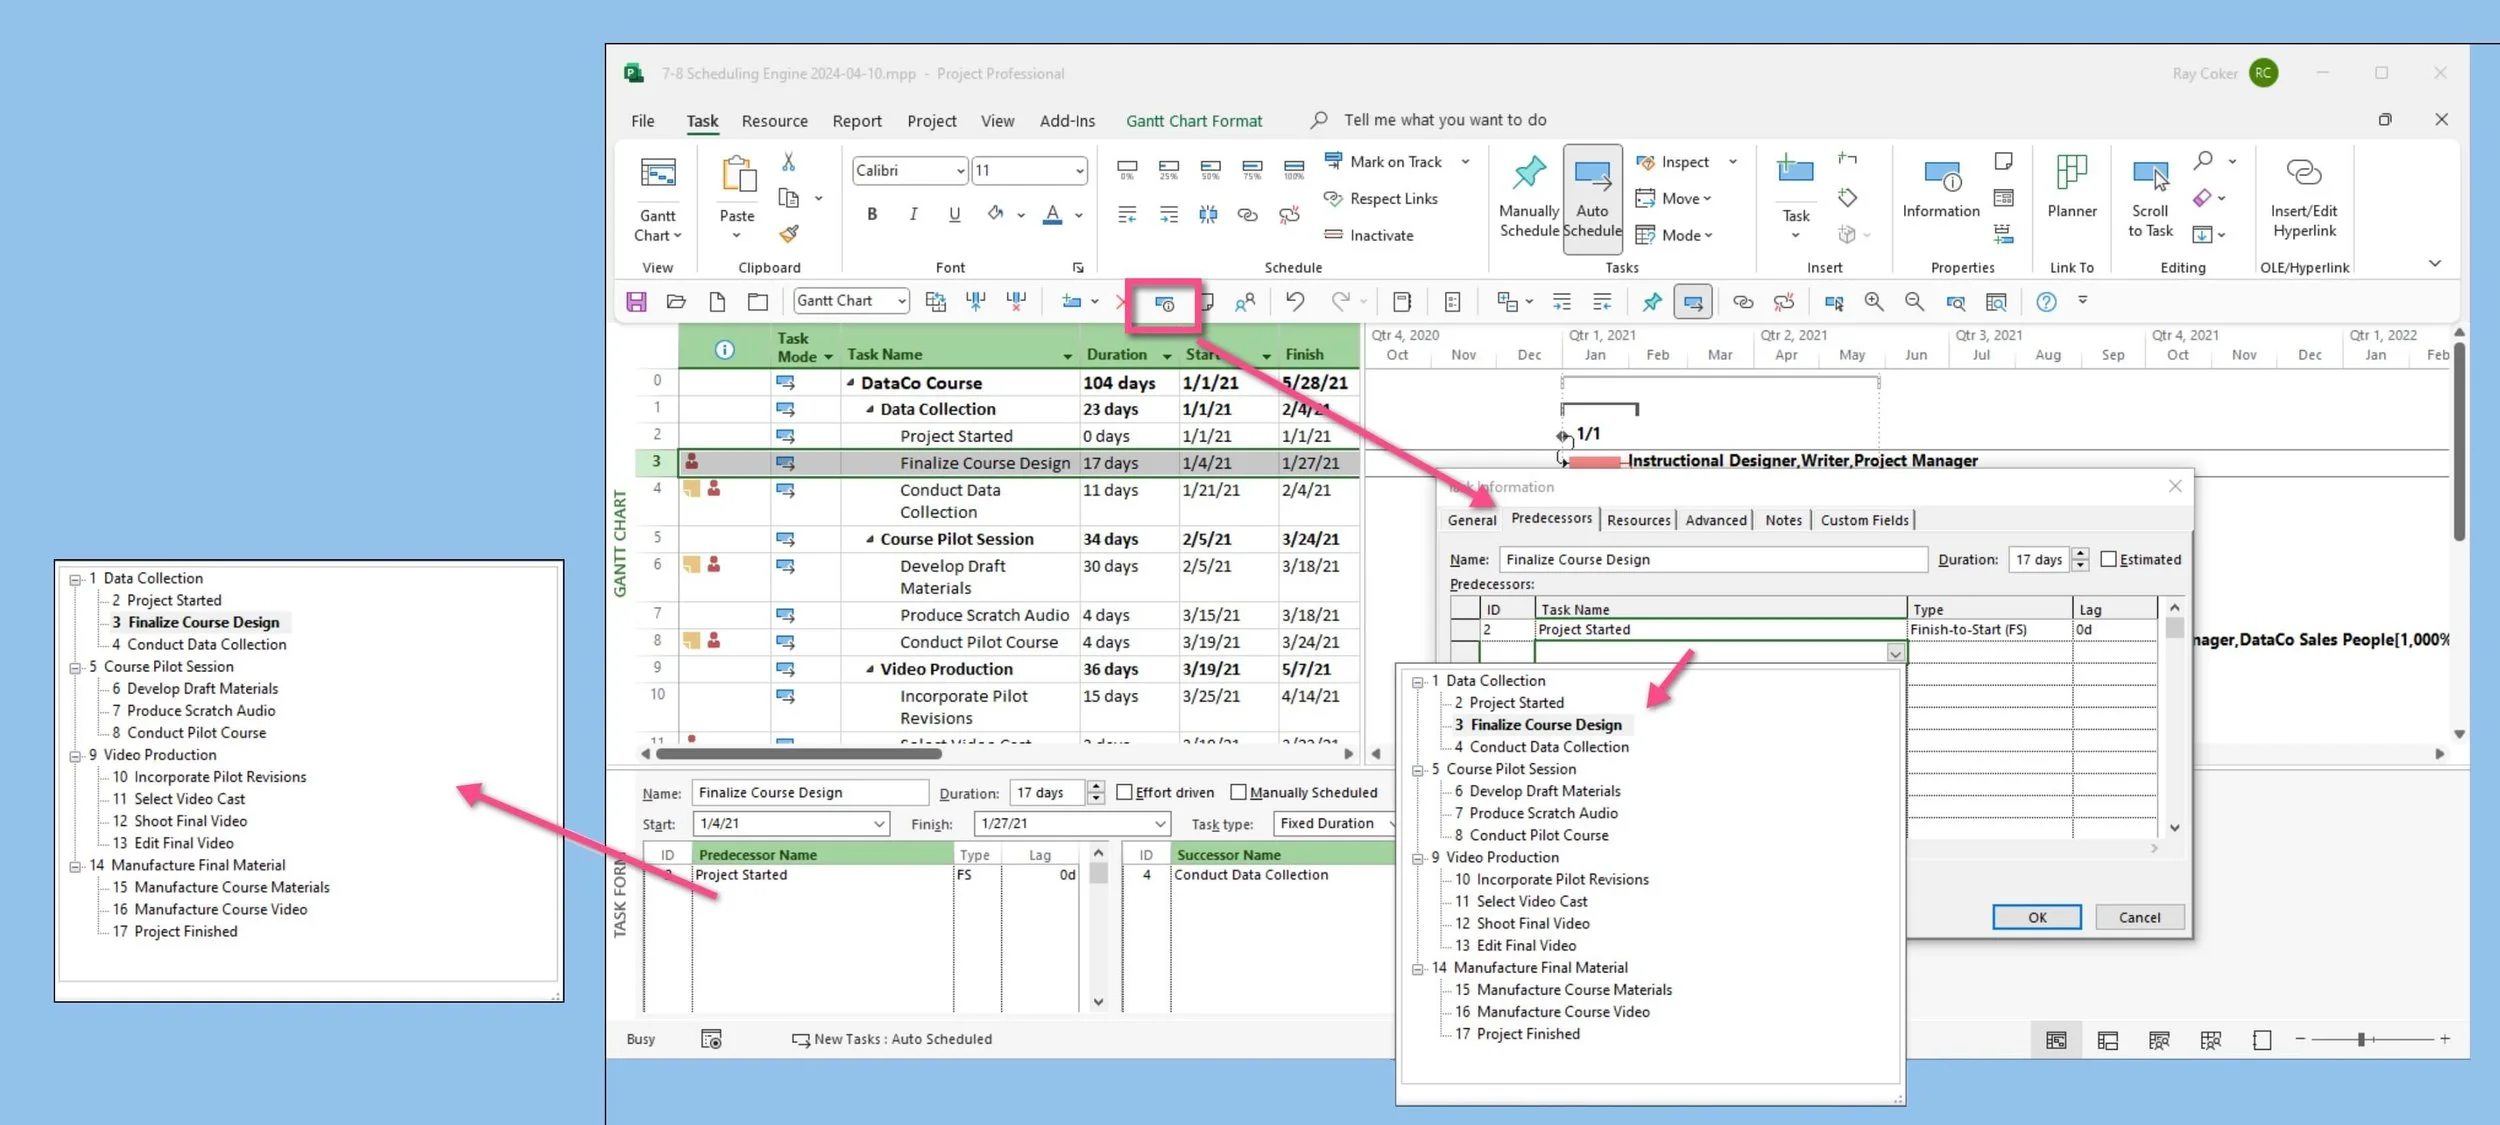Mark task 50% complete icon
Viewport: 2500px width, 1125px height.
[1210, 168]
